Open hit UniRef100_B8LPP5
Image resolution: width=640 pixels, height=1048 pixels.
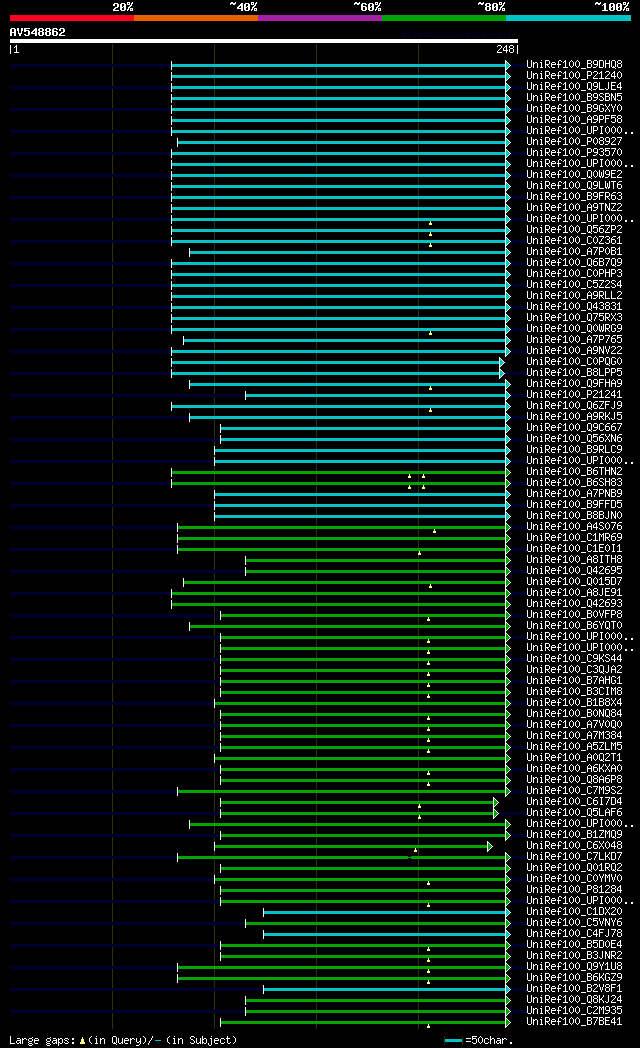click(574, 372)
